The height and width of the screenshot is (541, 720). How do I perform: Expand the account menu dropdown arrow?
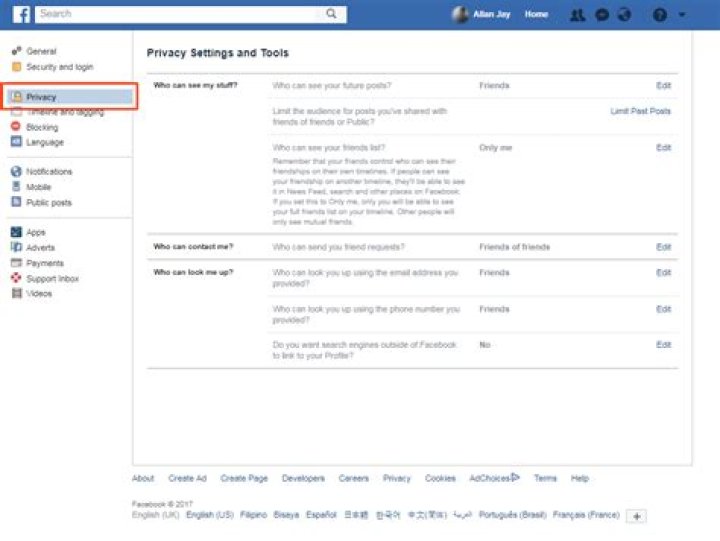[683, 15]
